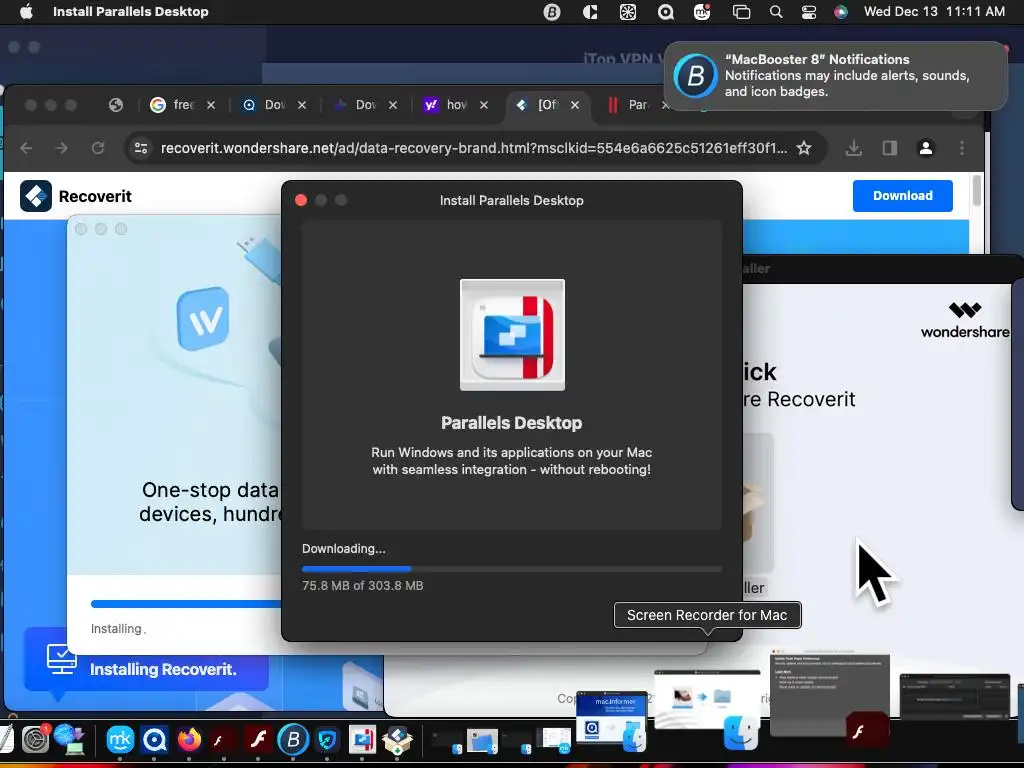The image size is (1024, 768).
Task: Launch Firefox from the Dock
Action: pyautogui.click(x=189, y=740)
